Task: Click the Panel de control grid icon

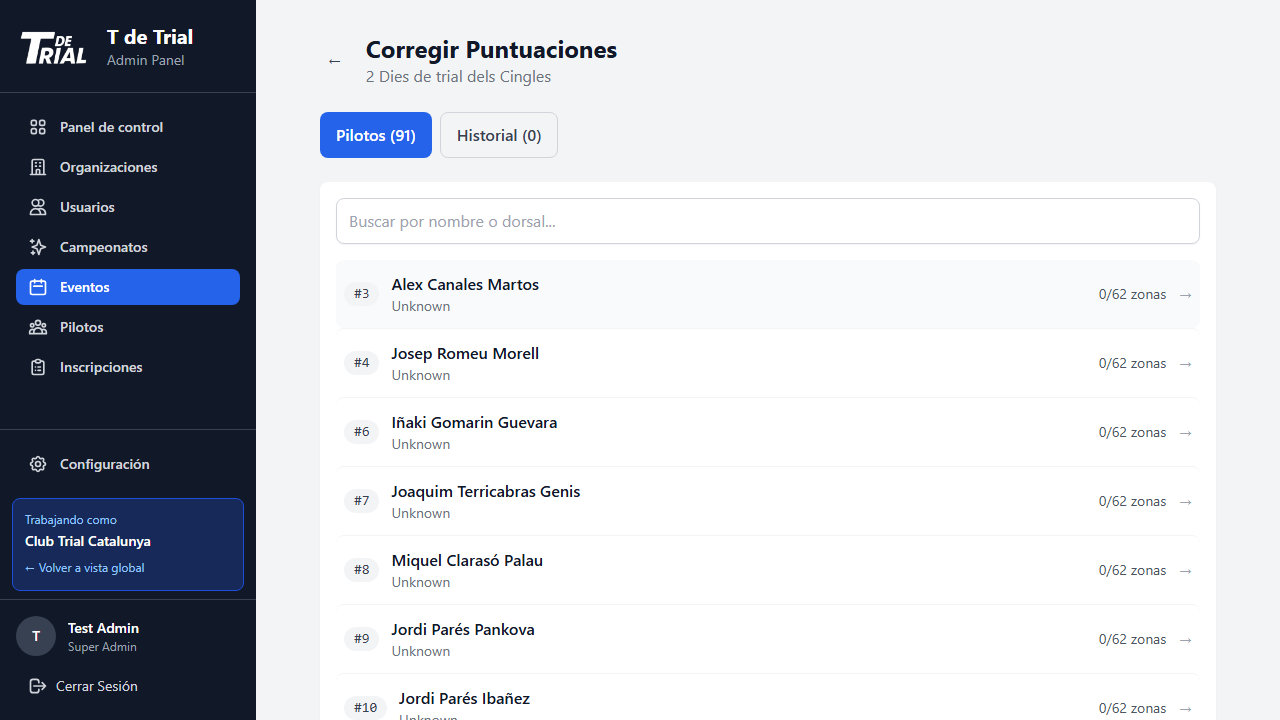Action: 38,127
